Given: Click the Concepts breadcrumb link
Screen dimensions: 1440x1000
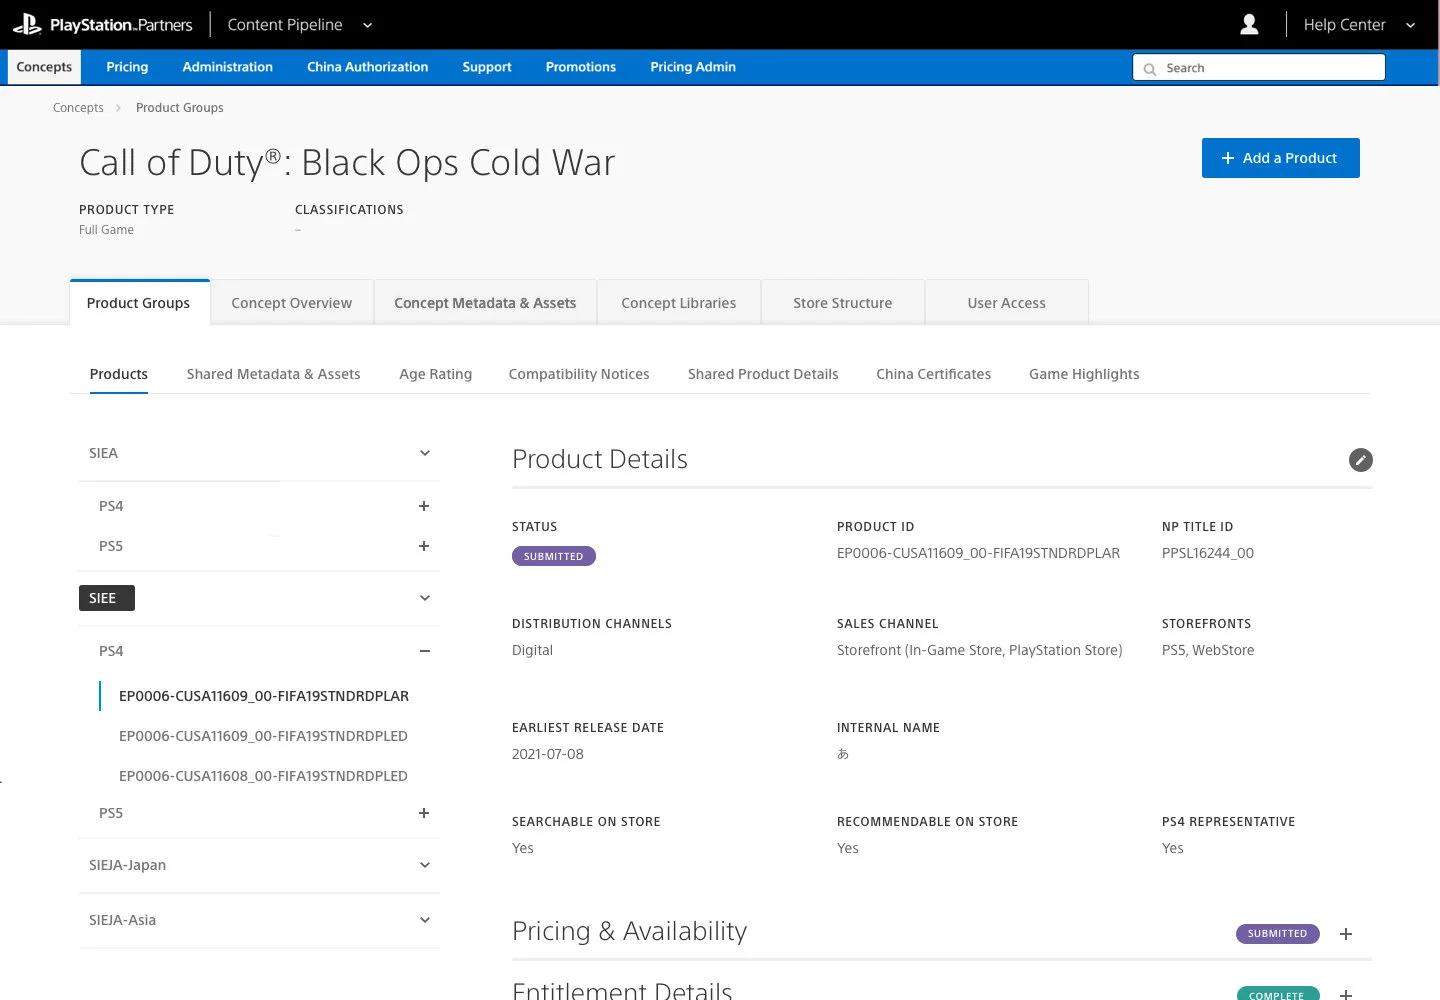Looking at the screenshot, I should pos(78,108).
